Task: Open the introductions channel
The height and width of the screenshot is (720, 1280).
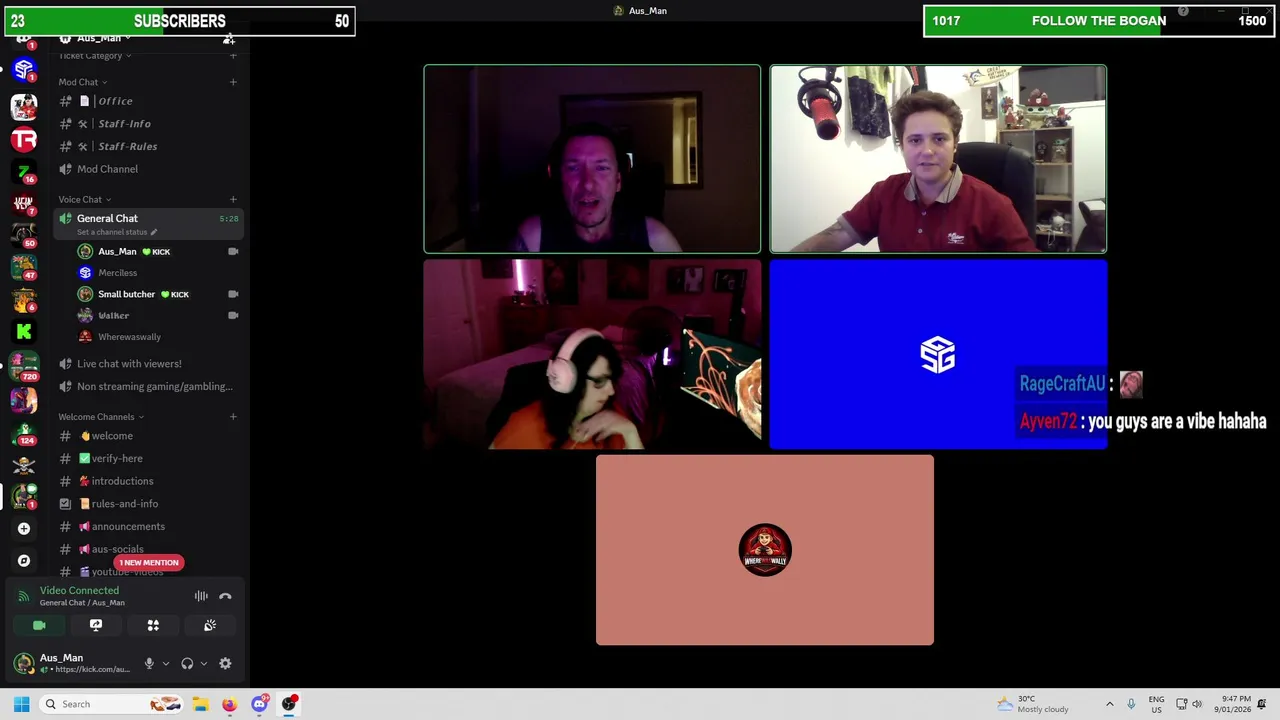Action: pos(148,481)
